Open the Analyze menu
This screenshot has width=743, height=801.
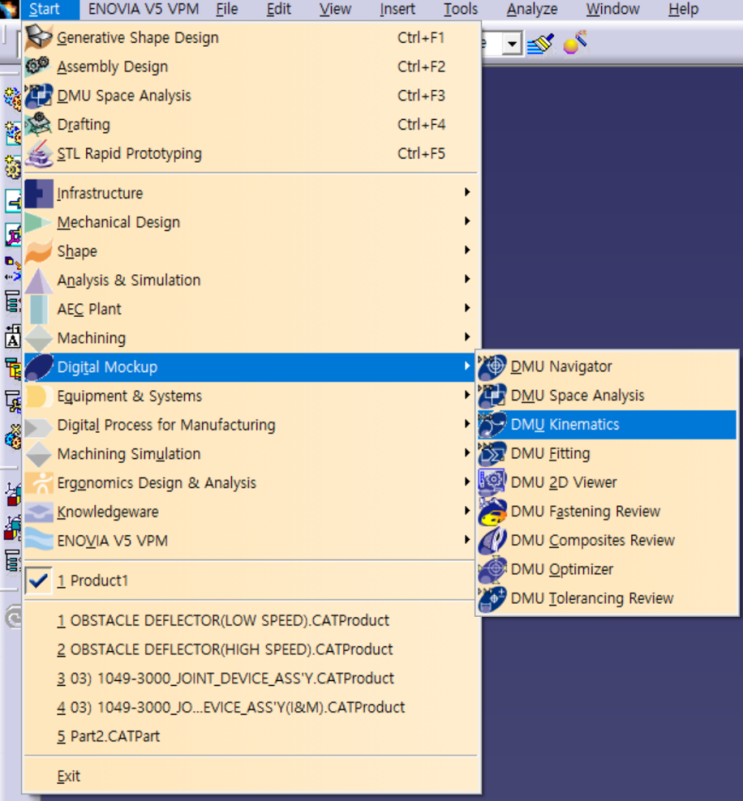tap(532, 9)
